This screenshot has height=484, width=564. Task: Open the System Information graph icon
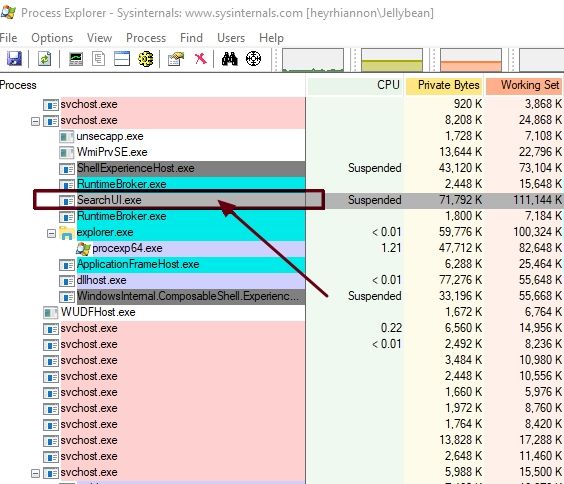(x=76, y=59)
